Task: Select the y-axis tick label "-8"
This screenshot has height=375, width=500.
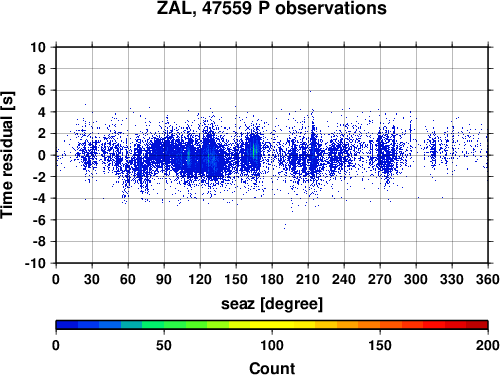Action: coord(39,242)
